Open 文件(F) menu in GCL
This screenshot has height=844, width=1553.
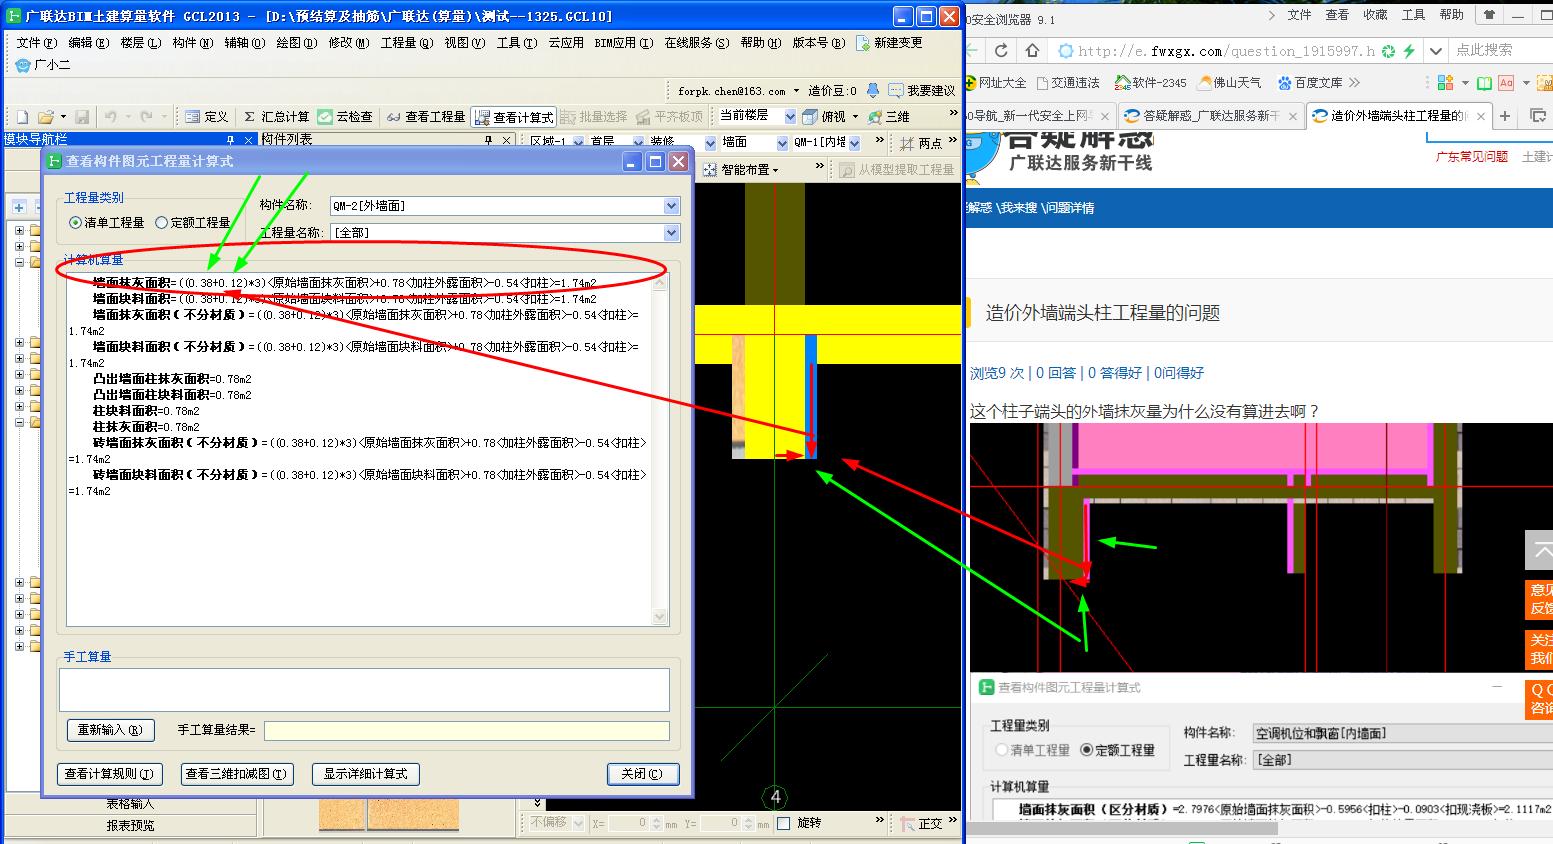(36, 43)
